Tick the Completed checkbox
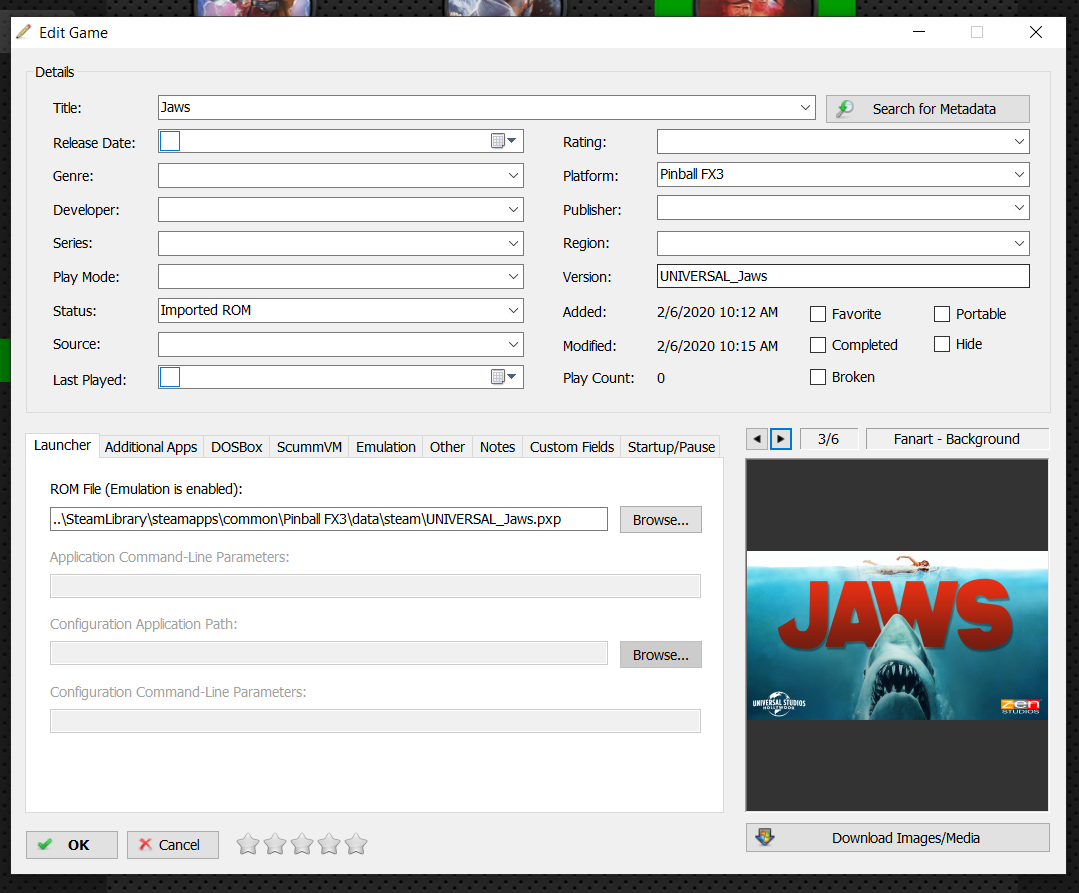Screen dimensions: 1079x893 818,345
